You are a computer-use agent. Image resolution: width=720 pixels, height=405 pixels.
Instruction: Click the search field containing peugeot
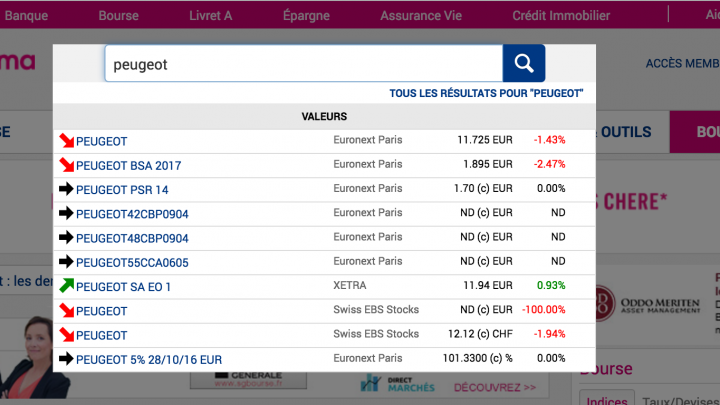304,64
